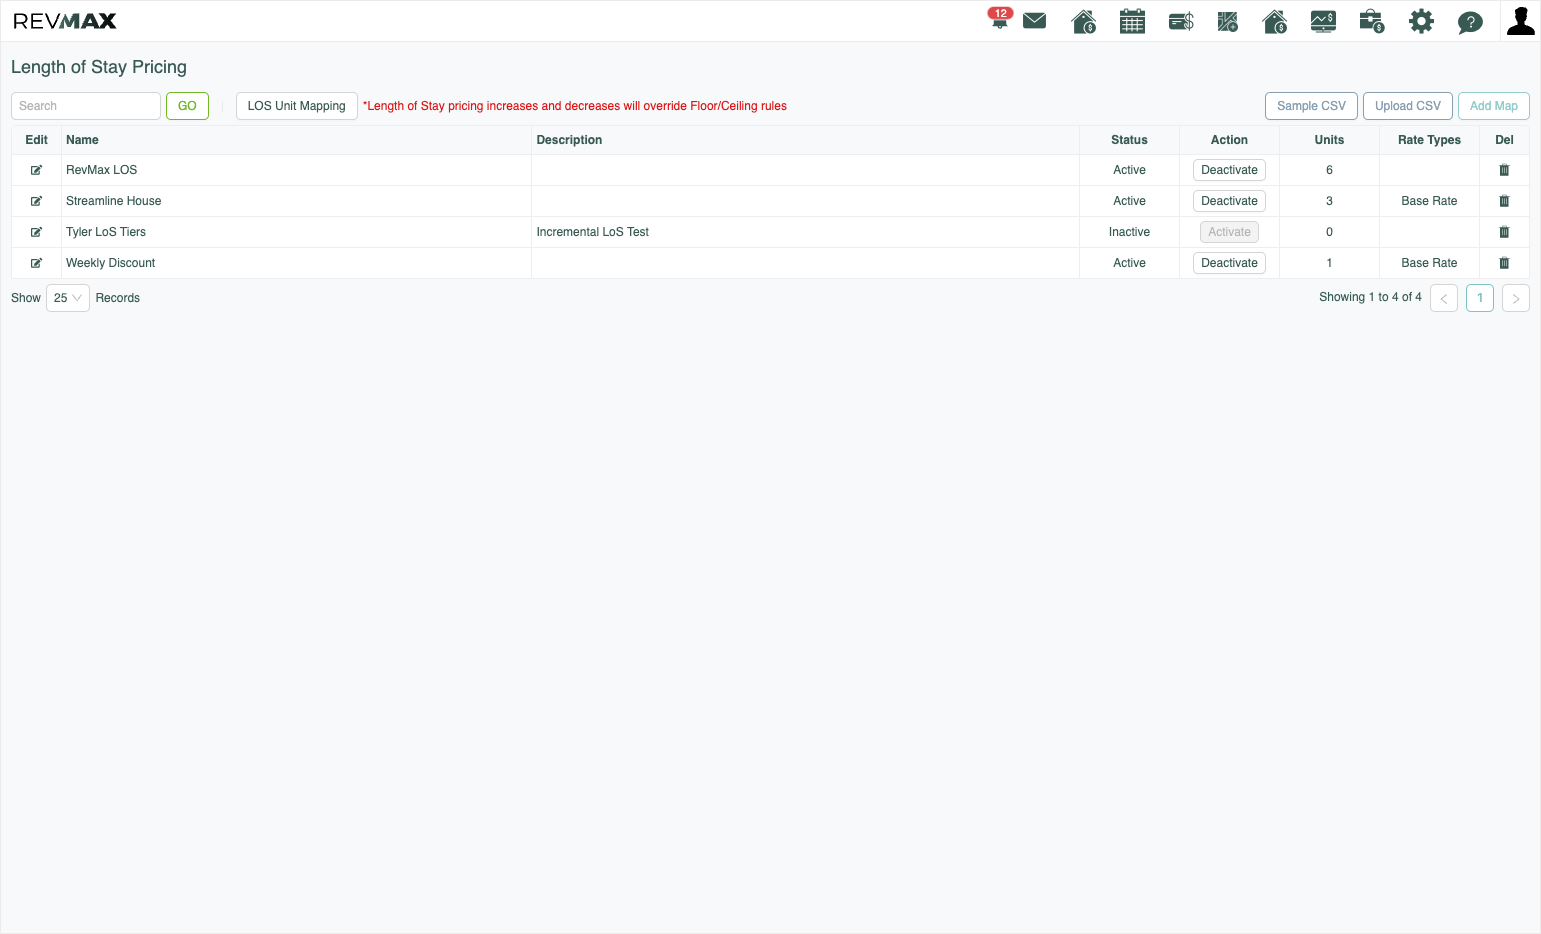Click the house dollar icon beside the monitor chart
The width and height of the screenshot is (1541, 934).
pyautogui.click(x=1275, y=21)
